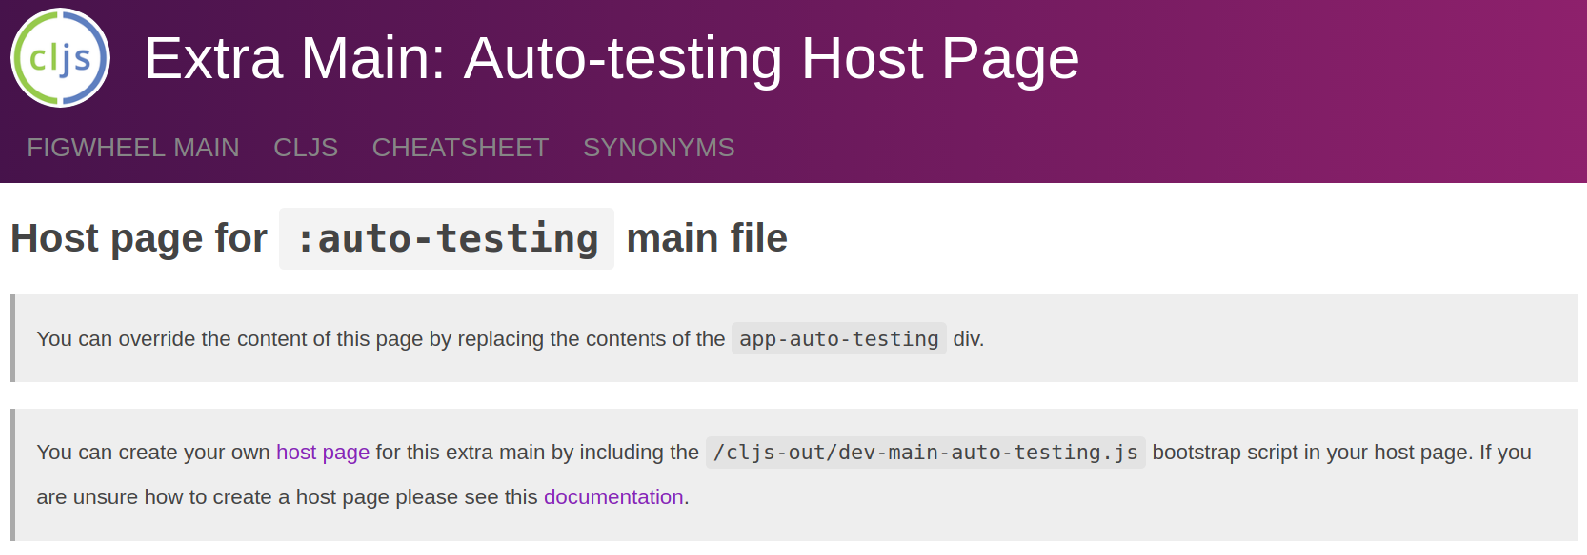1587x555 pixels.
Task: Click the cljs logo icon
Action: coord(60,58)
